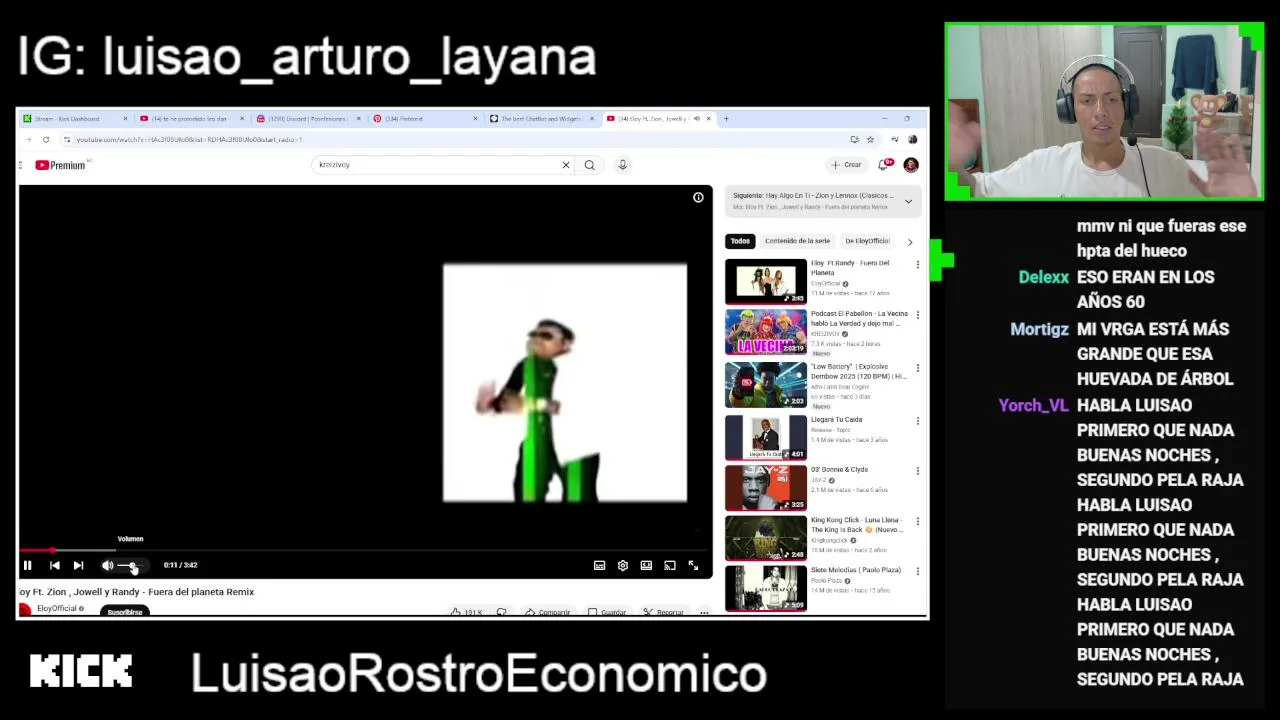Run the search with the magnifier icon
The width and height of the screenshot is (1280, 720).
click(x=589, y=165)
